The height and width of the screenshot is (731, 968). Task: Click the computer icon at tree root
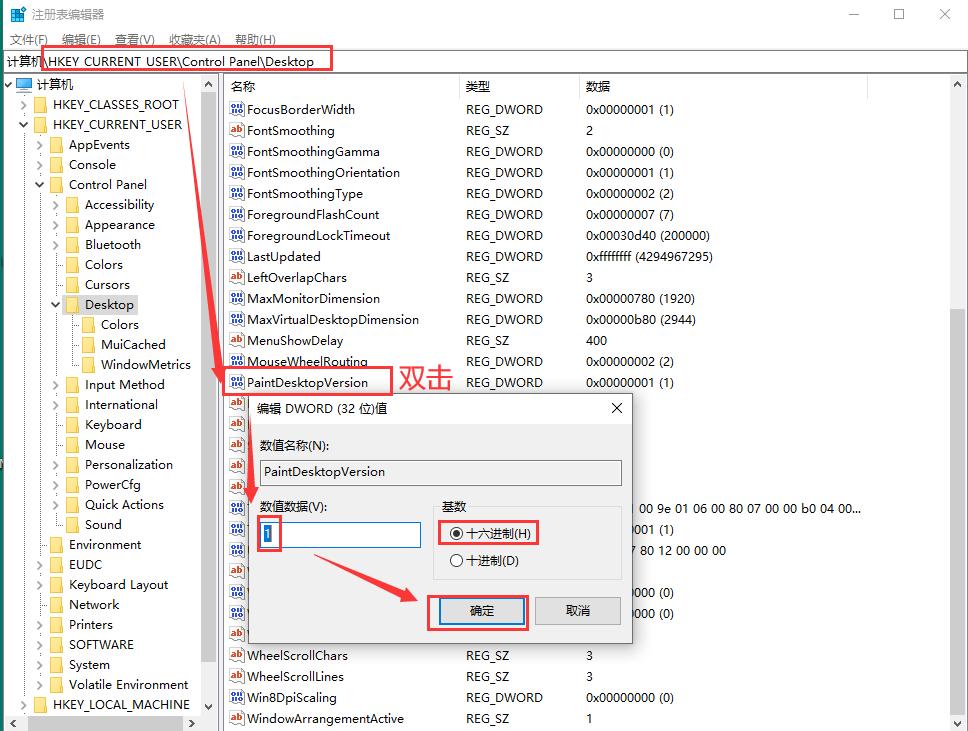[x=24, y=85]
